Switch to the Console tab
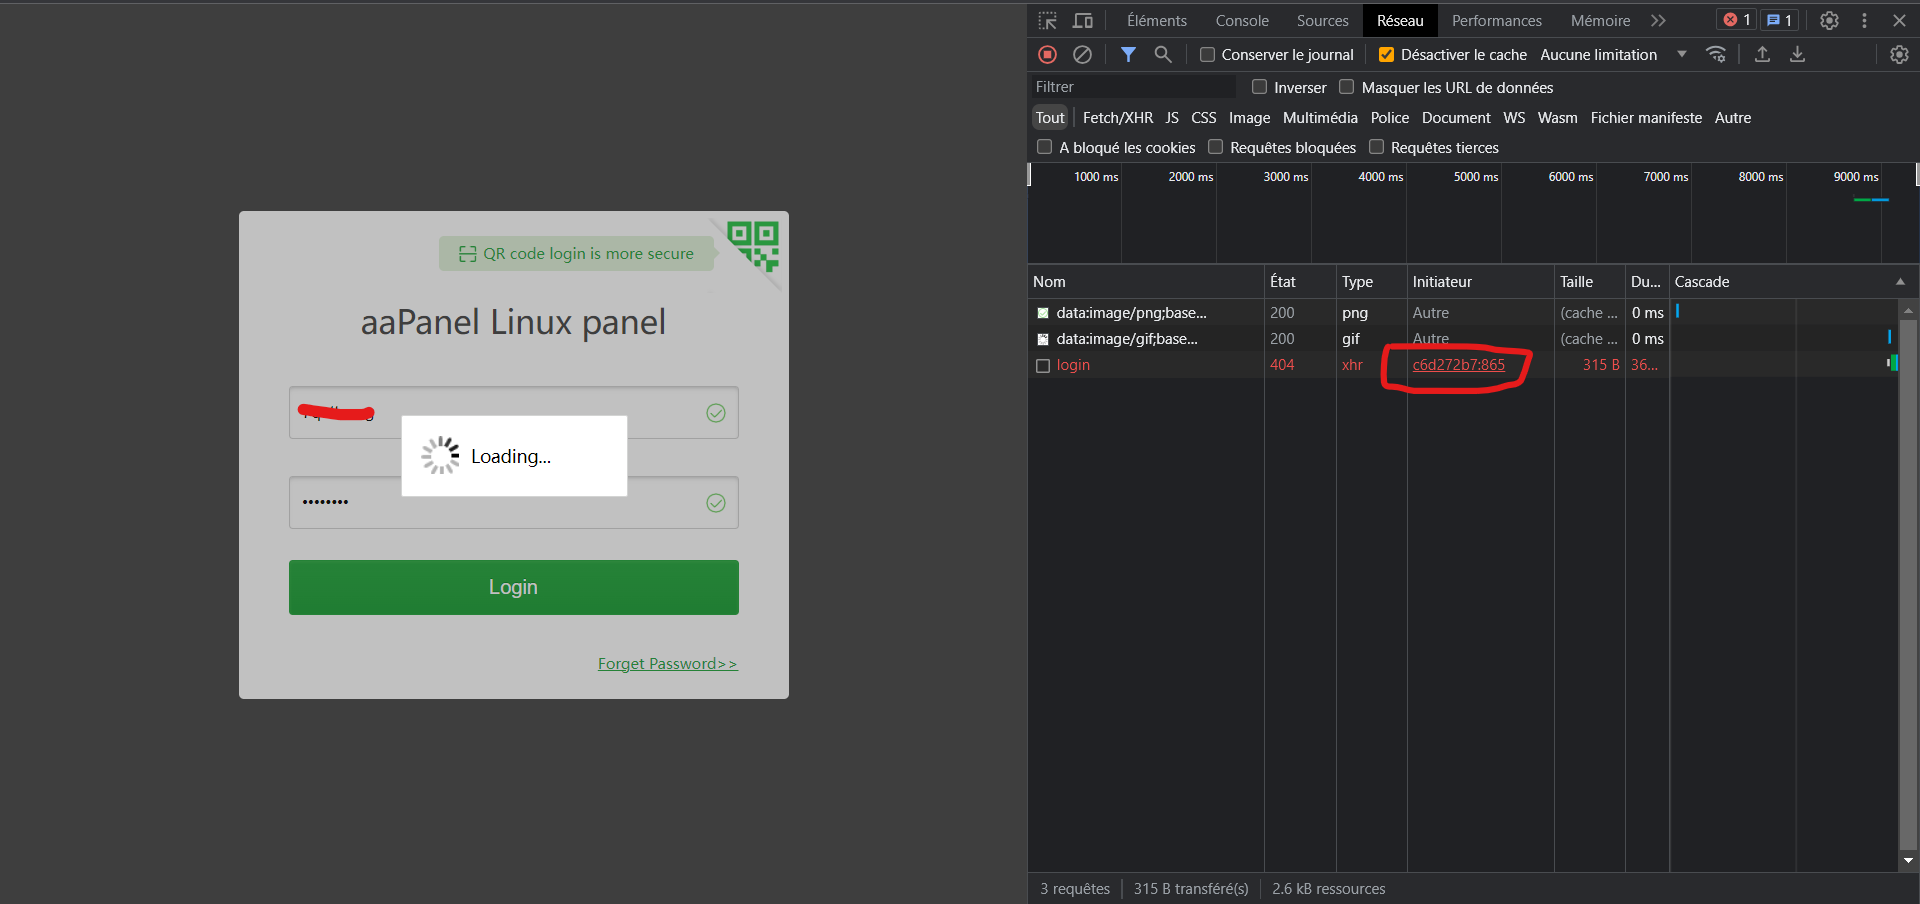 1242,21
